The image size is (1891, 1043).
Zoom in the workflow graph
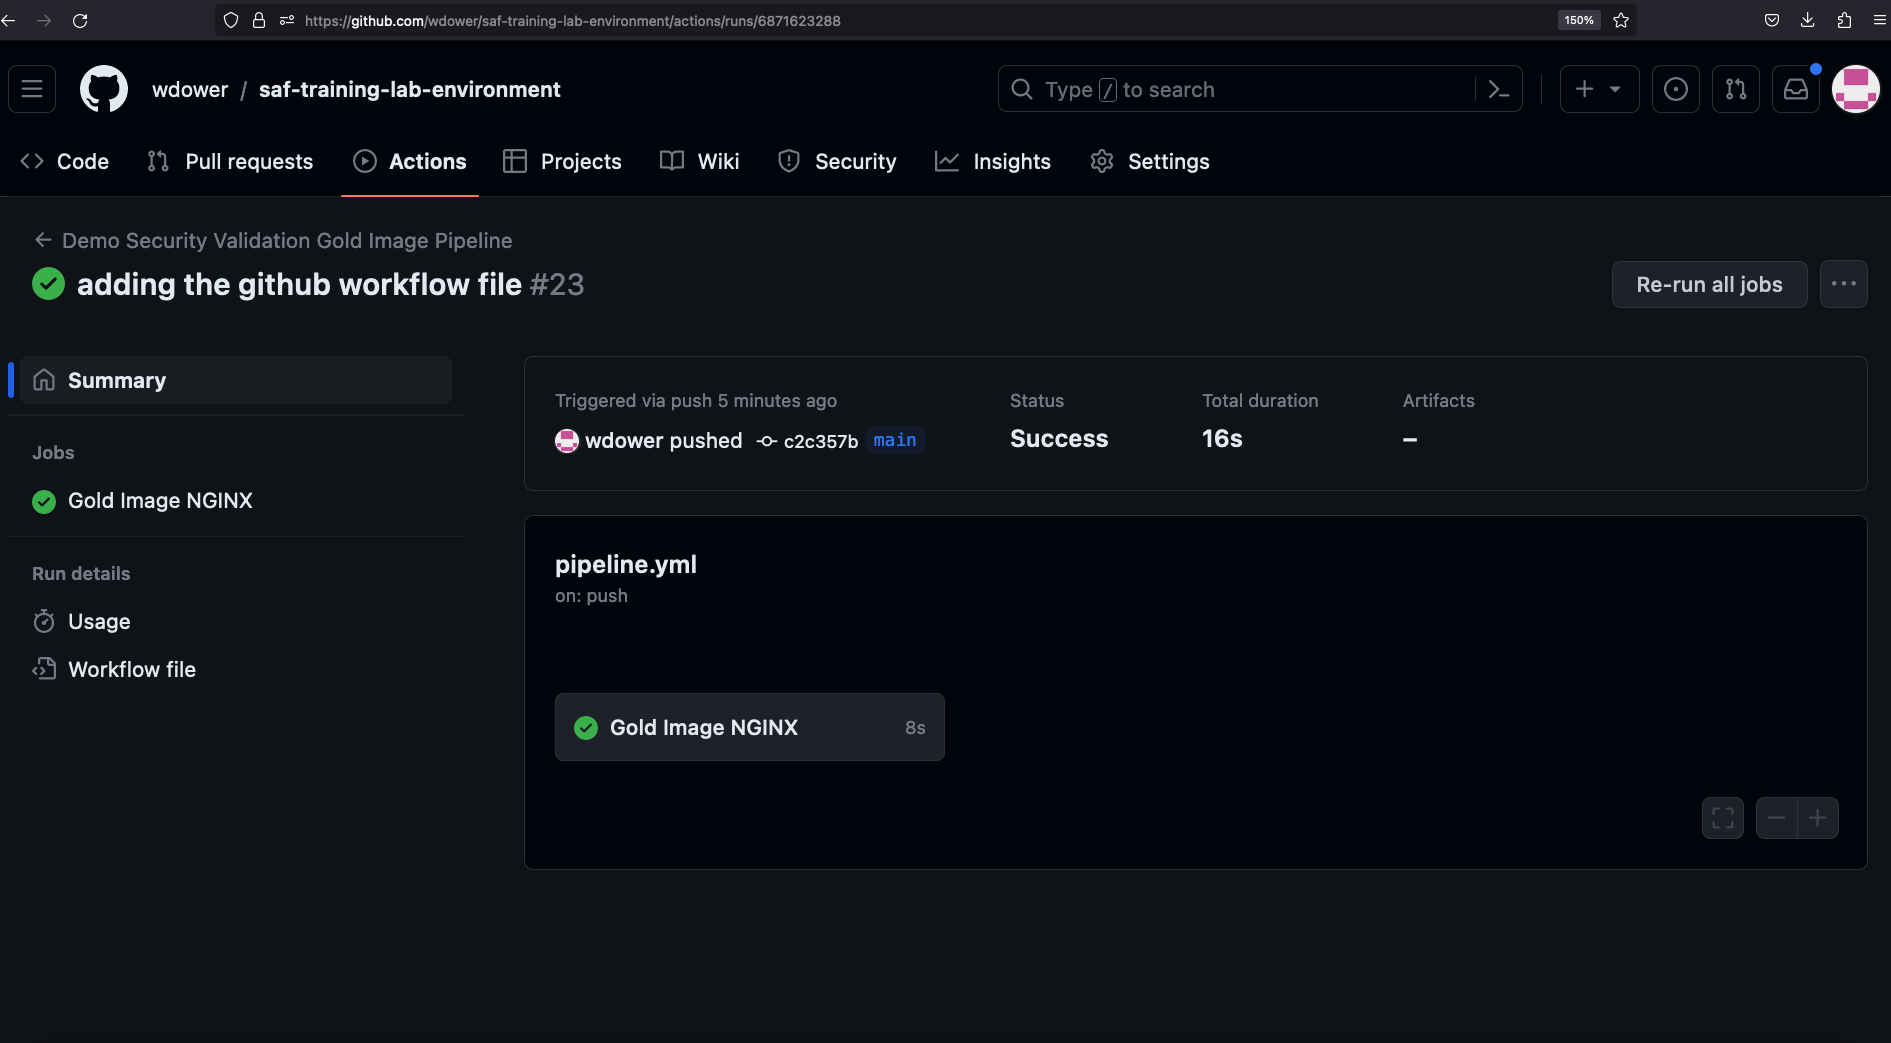1817,818
